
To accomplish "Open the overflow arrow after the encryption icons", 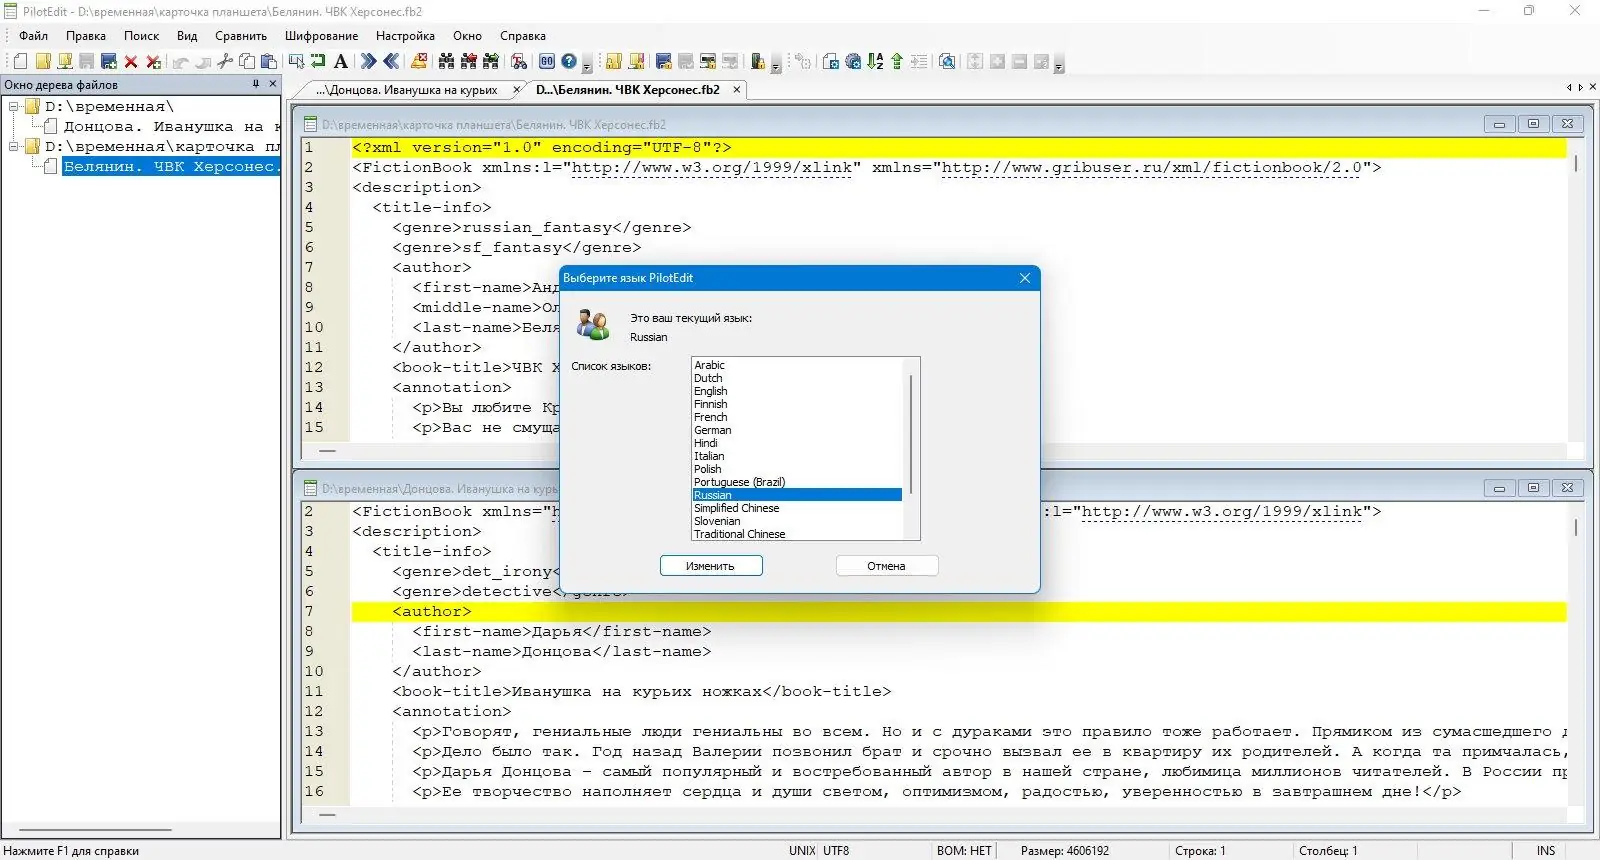I will click(x=776, y=65).
